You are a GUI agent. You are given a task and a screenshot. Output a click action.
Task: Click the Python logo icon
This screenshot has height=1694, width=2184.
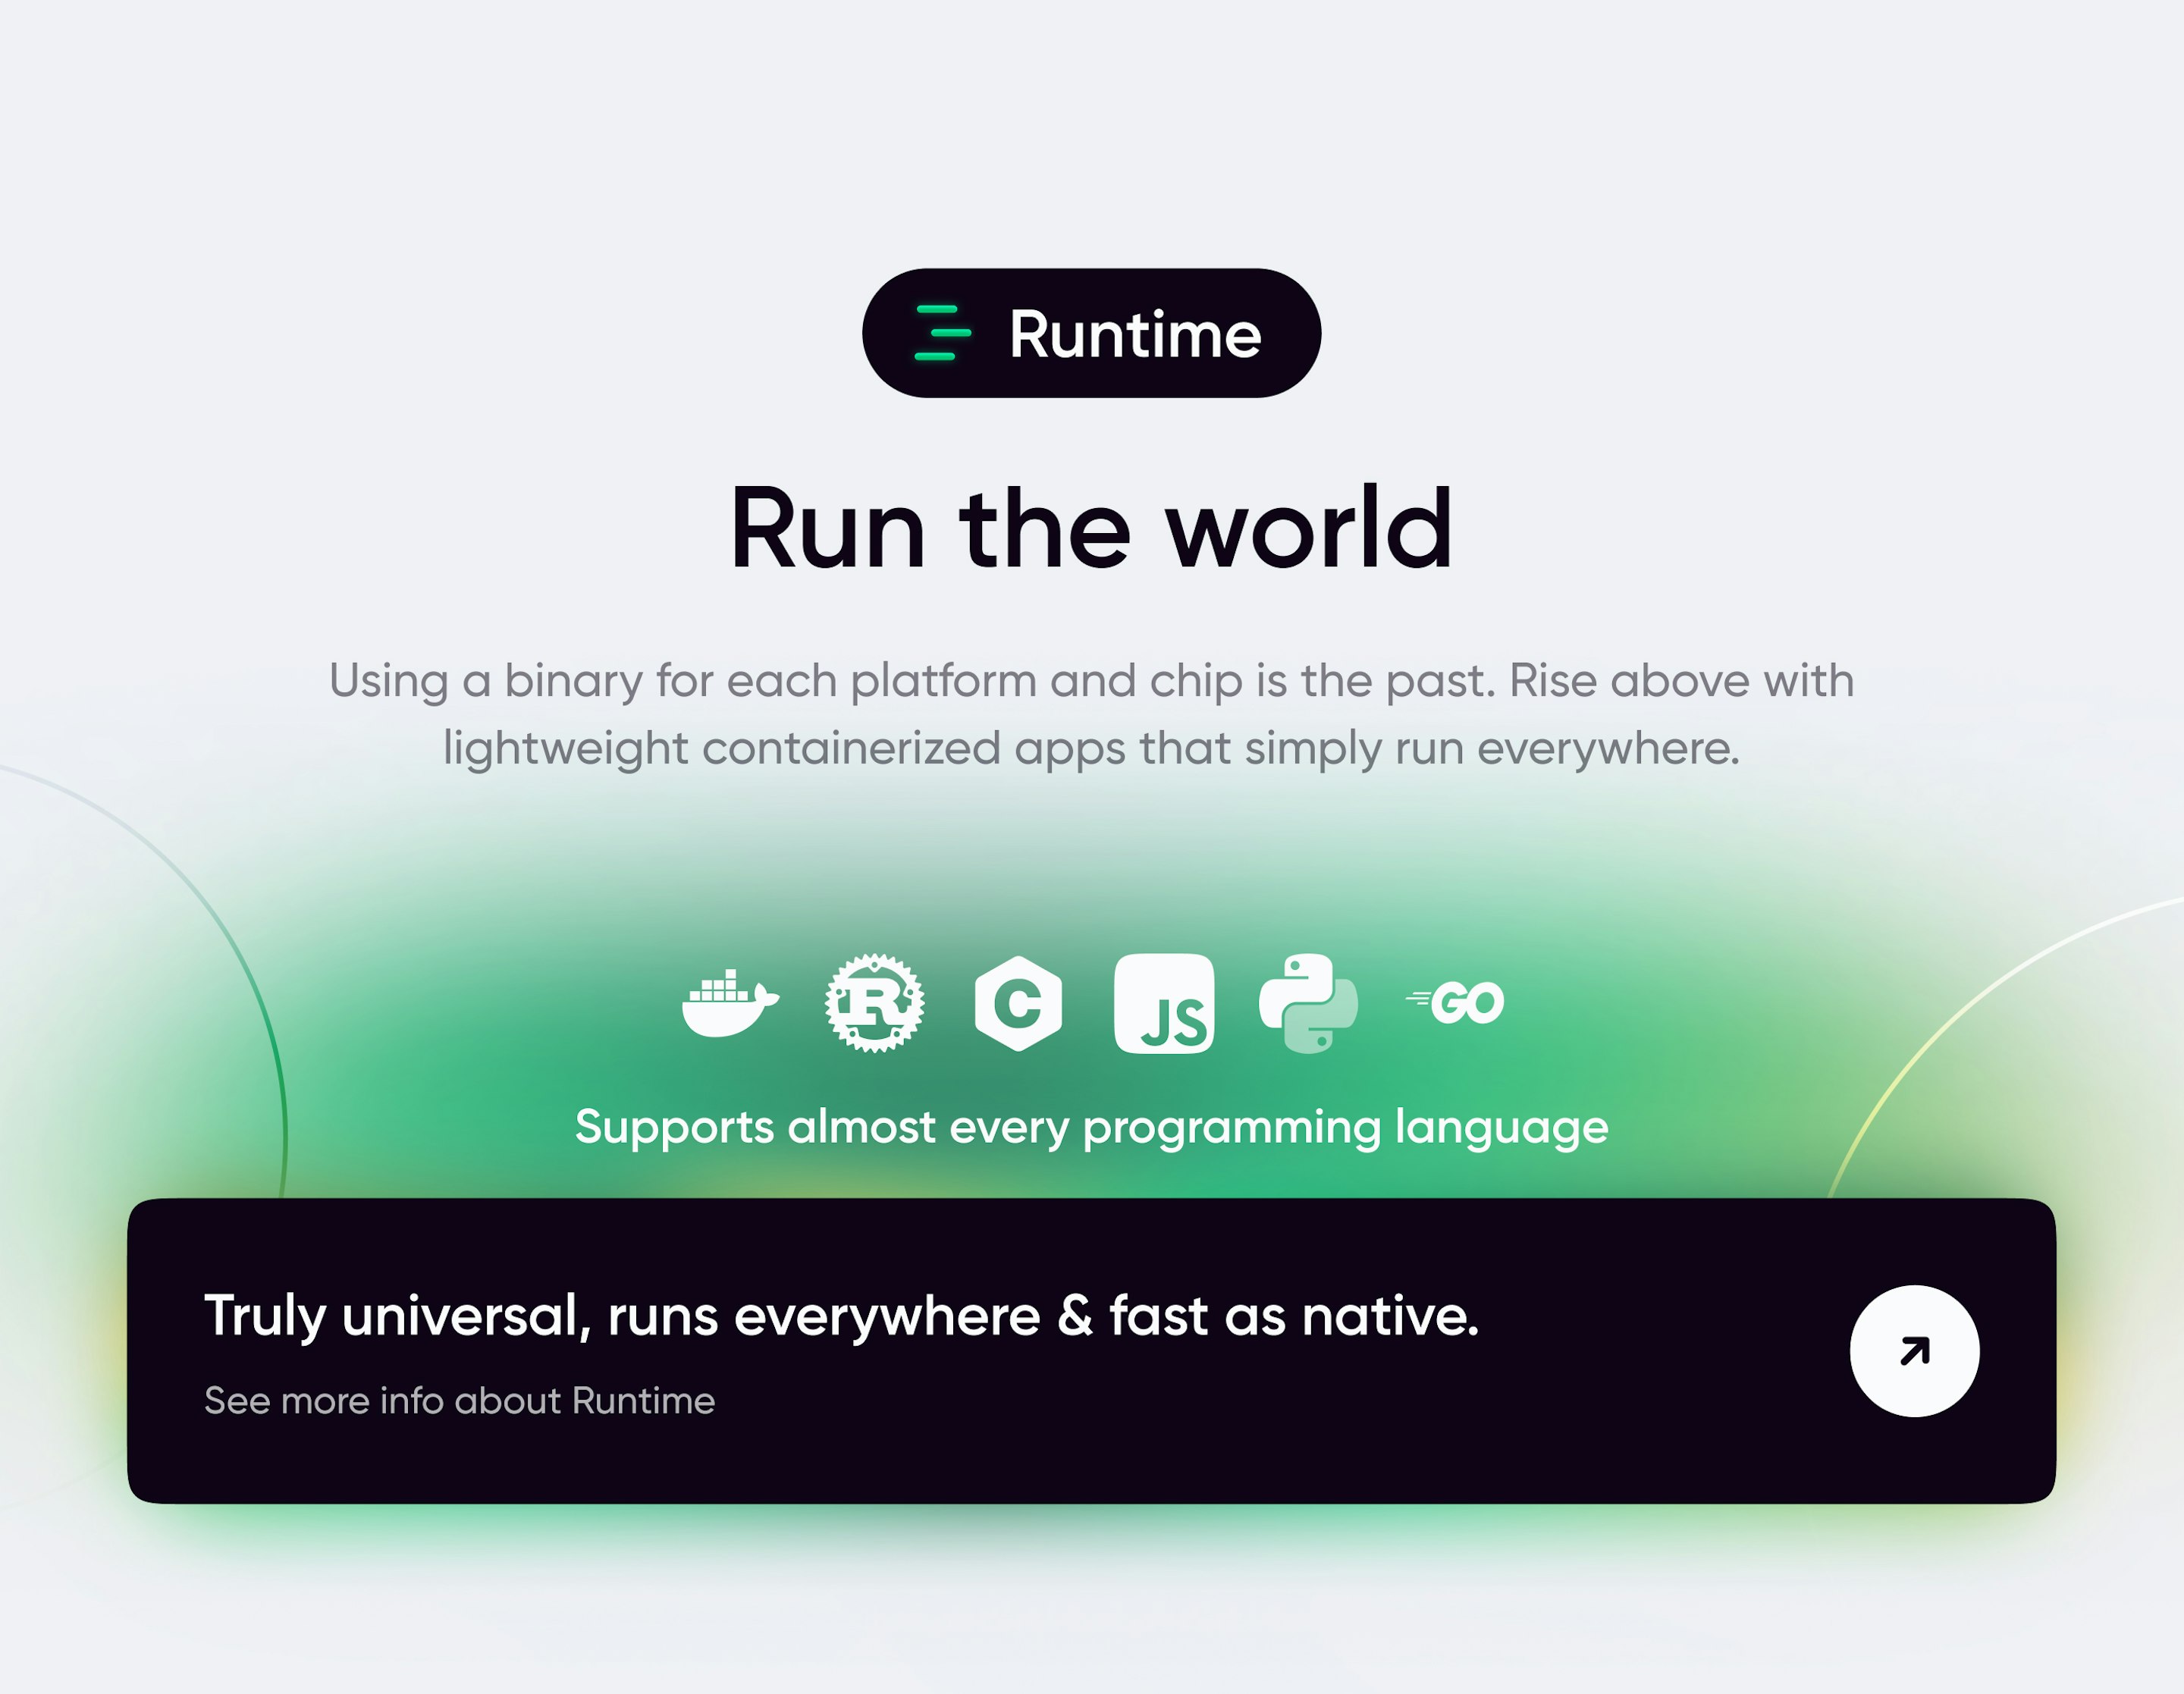tap(1308, 1003)
